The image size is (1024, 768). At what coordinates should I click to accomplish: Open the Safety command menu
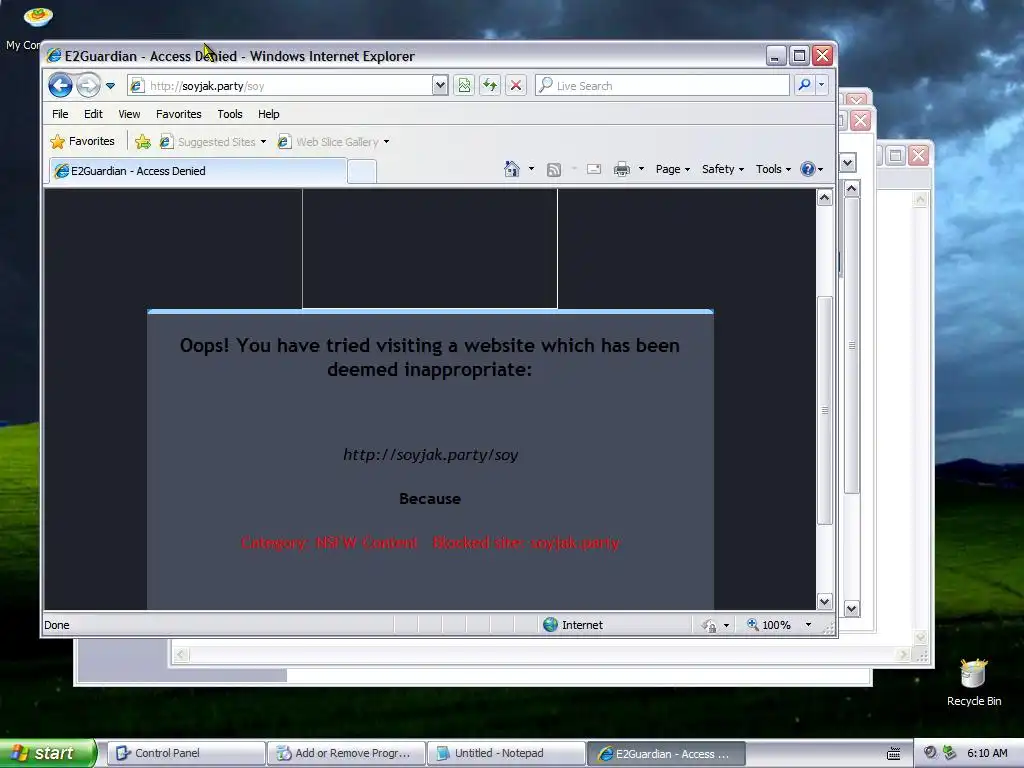tap(722, 169)
